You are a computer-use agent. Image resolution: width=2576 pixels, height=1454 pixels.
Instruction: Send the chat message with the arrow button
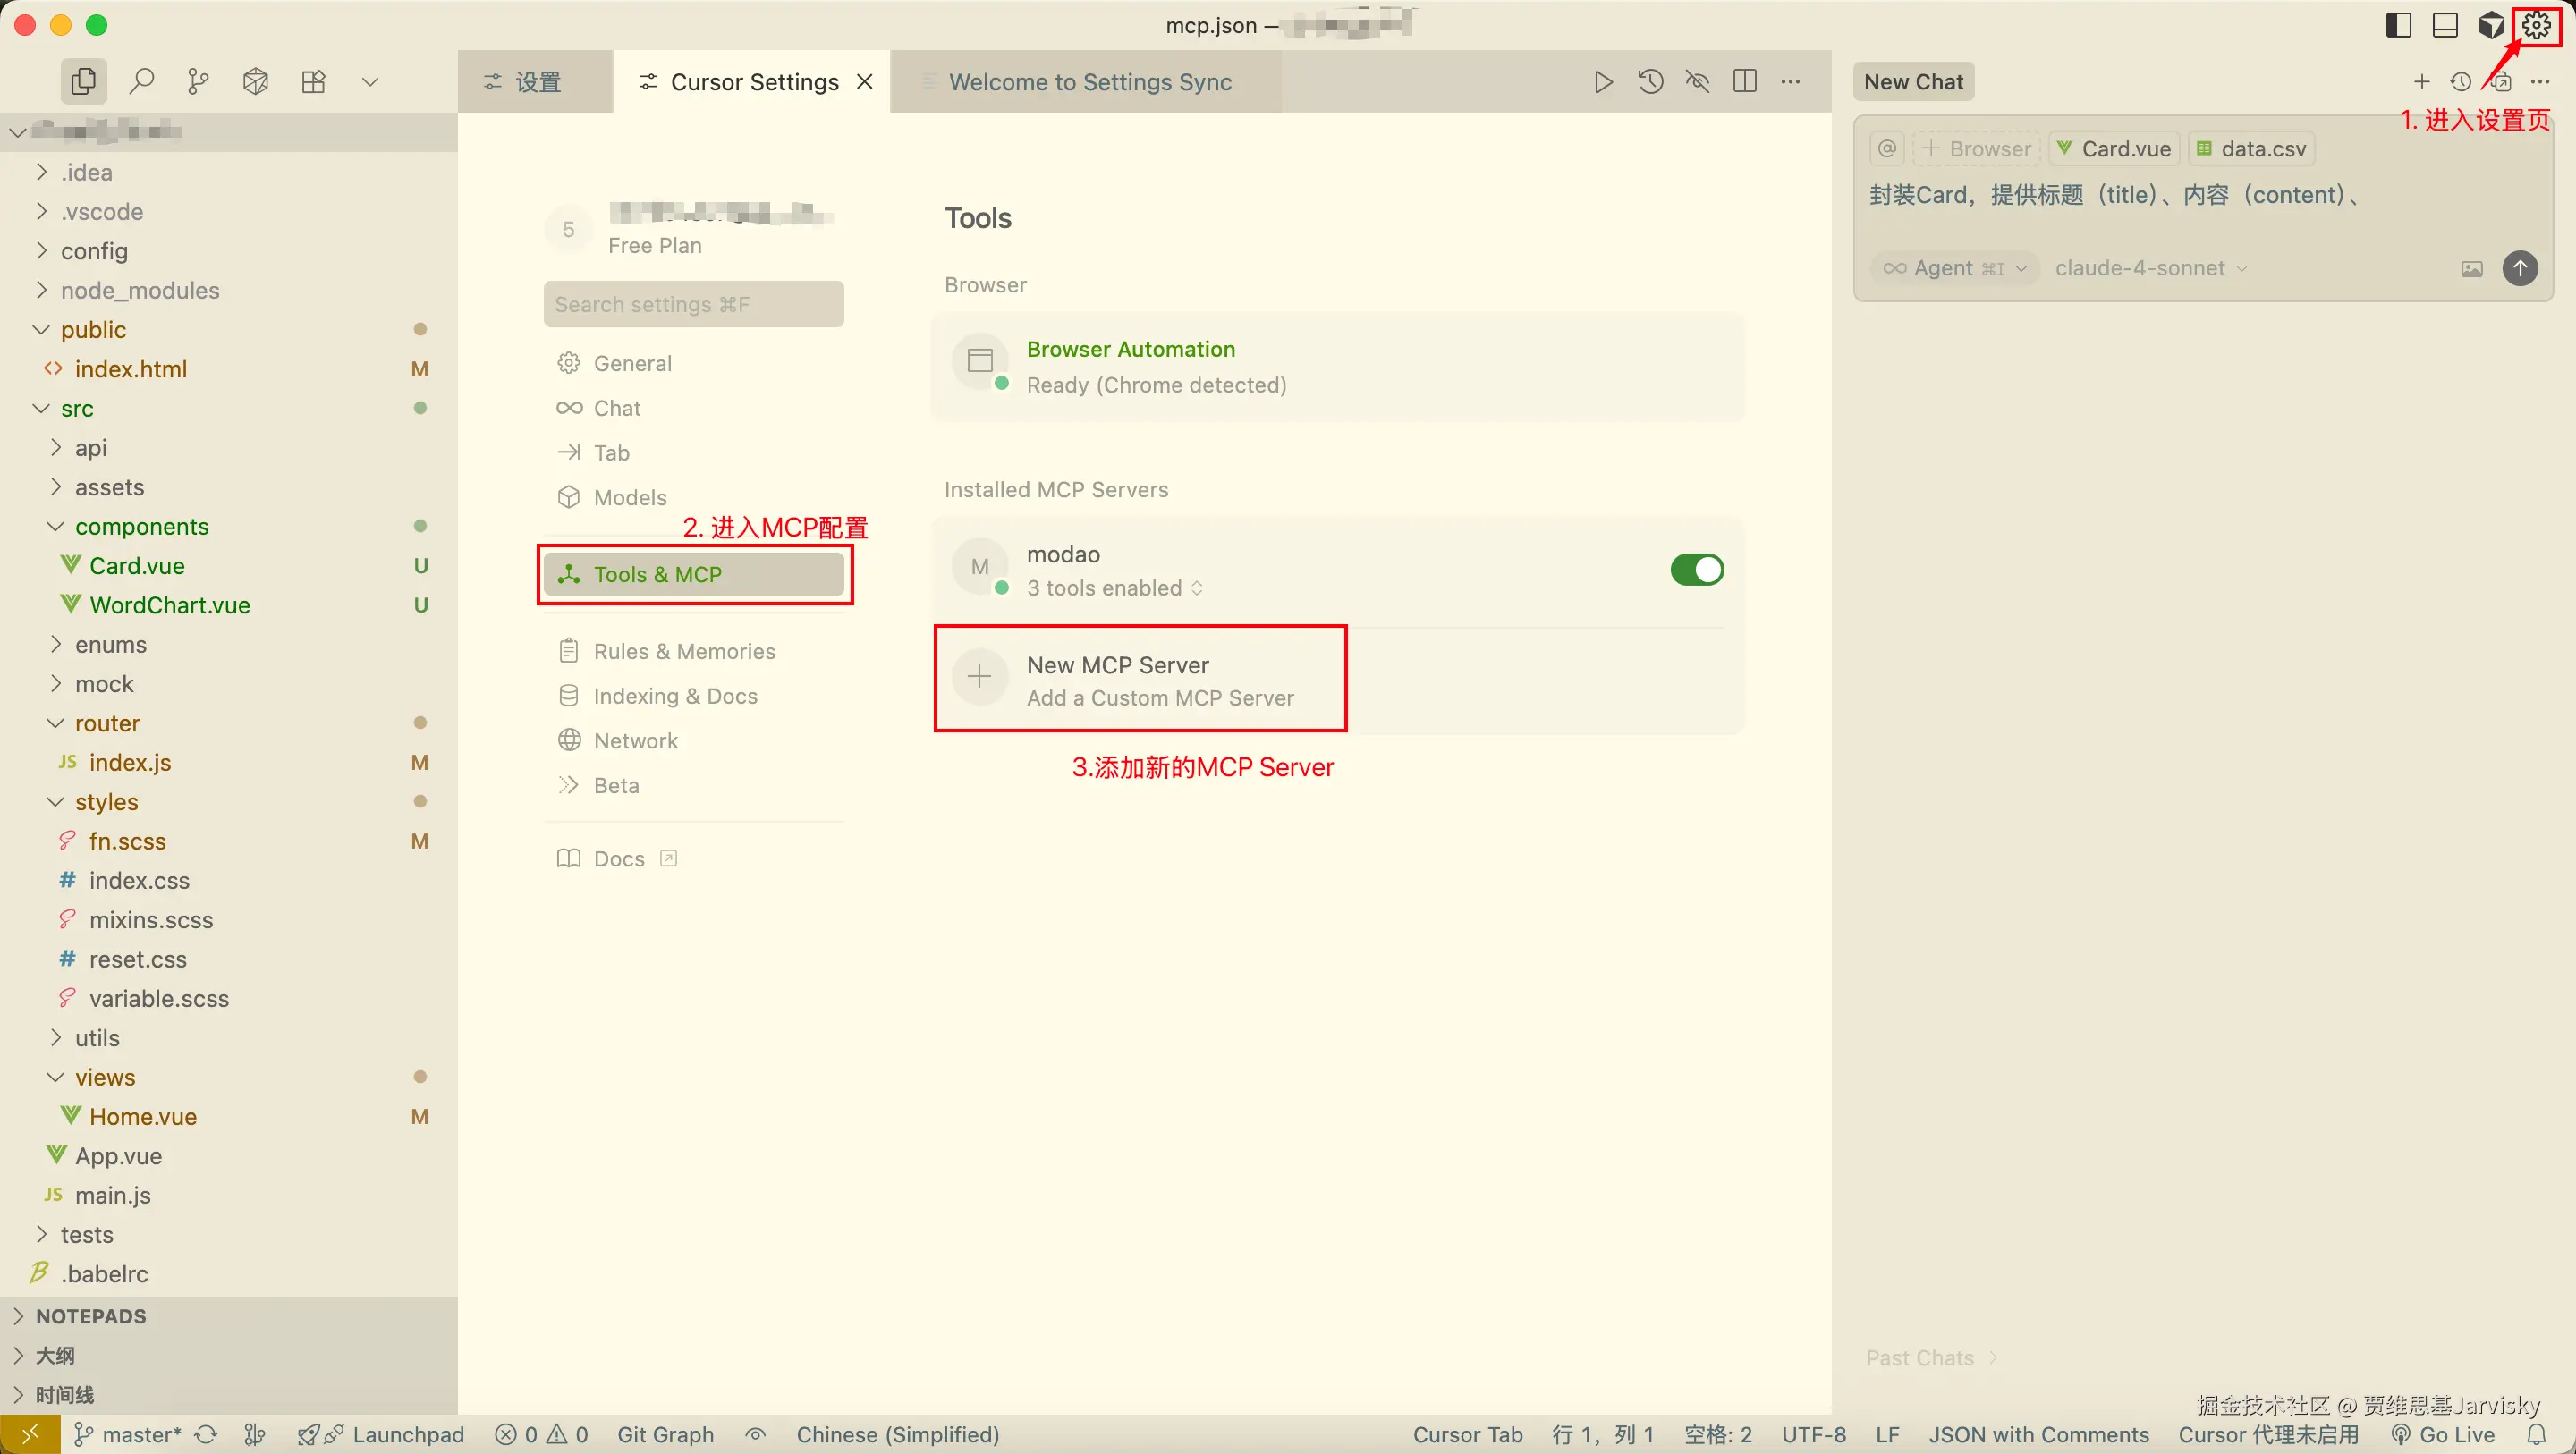pos(2519,268)
